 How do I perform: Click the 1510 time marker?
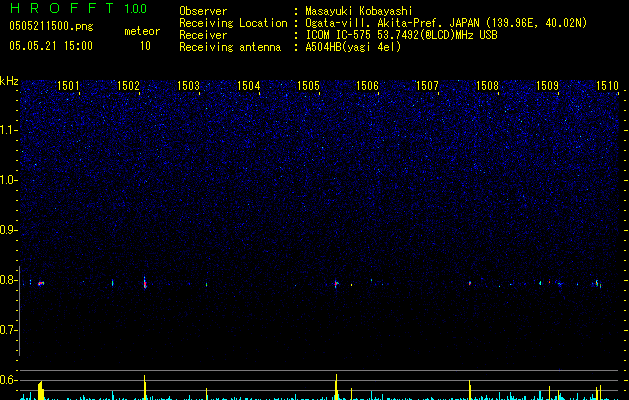(607, 85)
